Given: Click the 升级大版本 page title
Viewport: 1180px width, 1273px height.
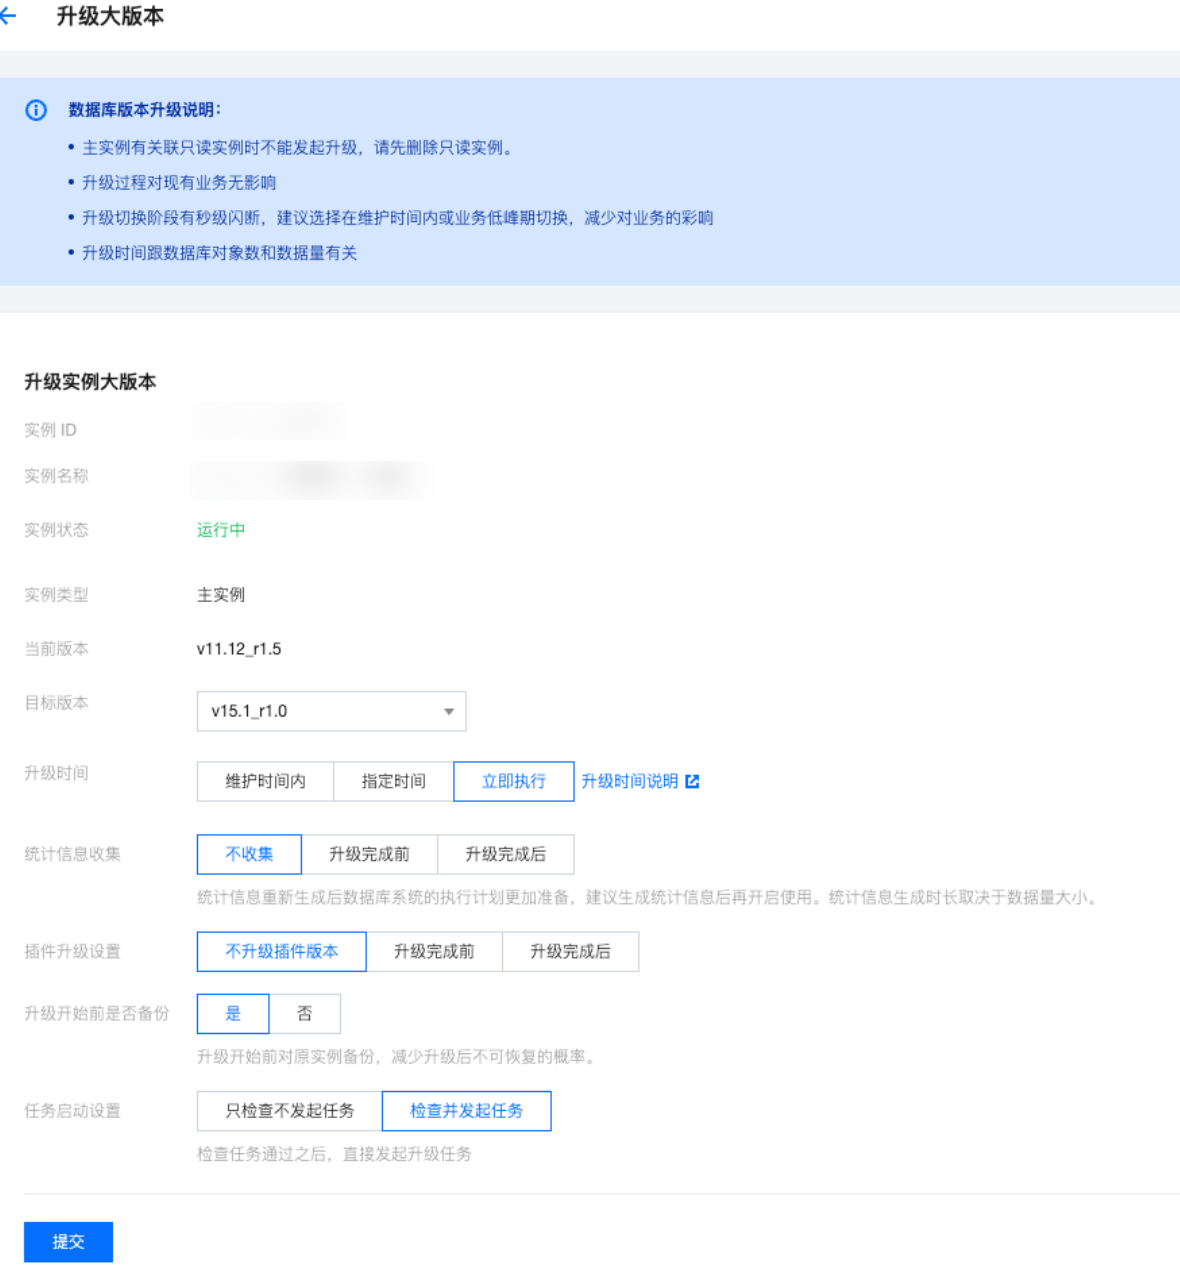Looking at the screenshot, I should pos(110,16).
